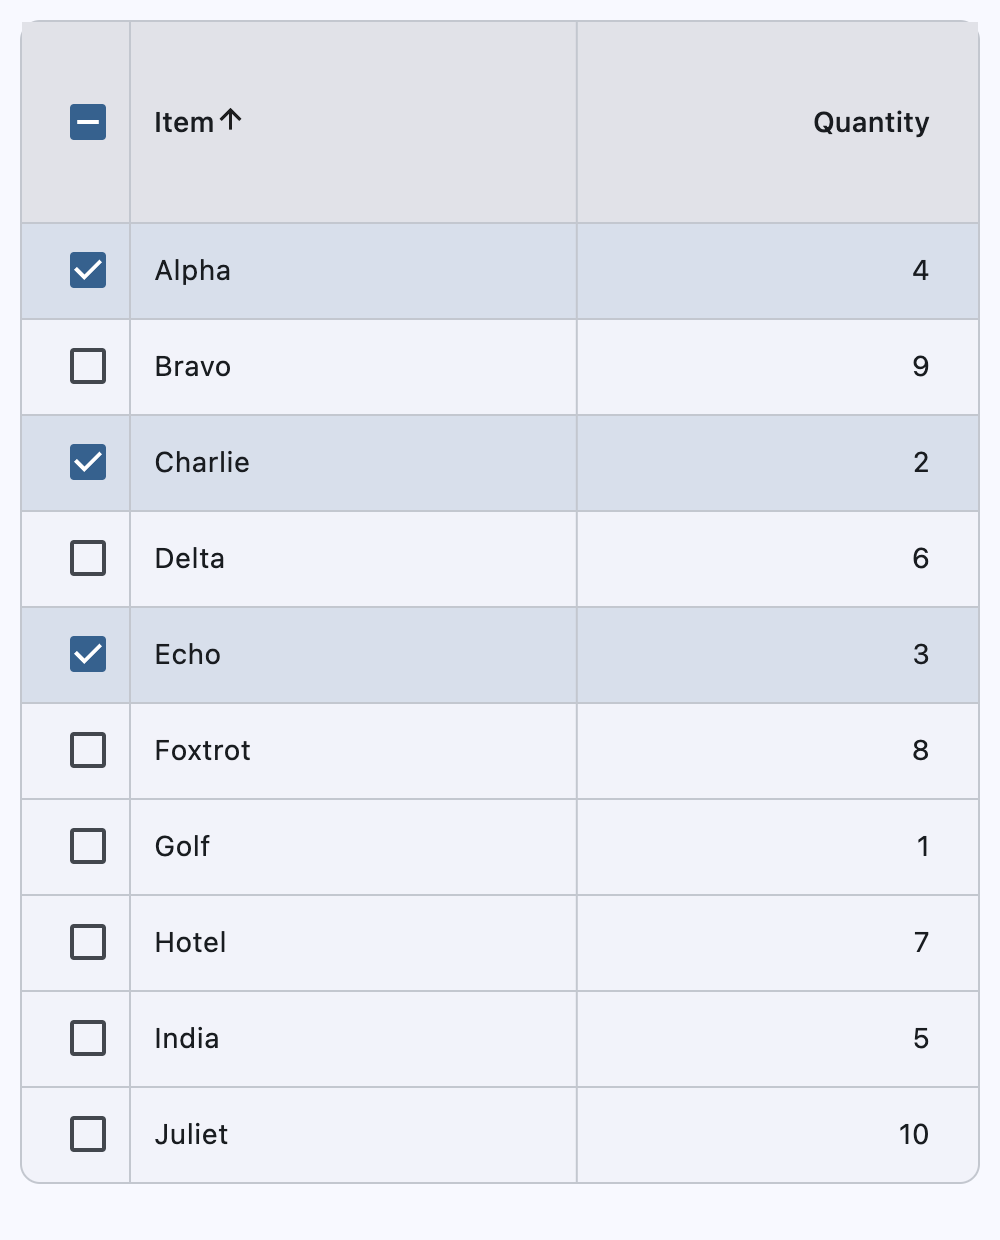Check the Bravo row checkbox
Image resolution: width=1000 pixels, height=1240 pixels.
point(87,366)
